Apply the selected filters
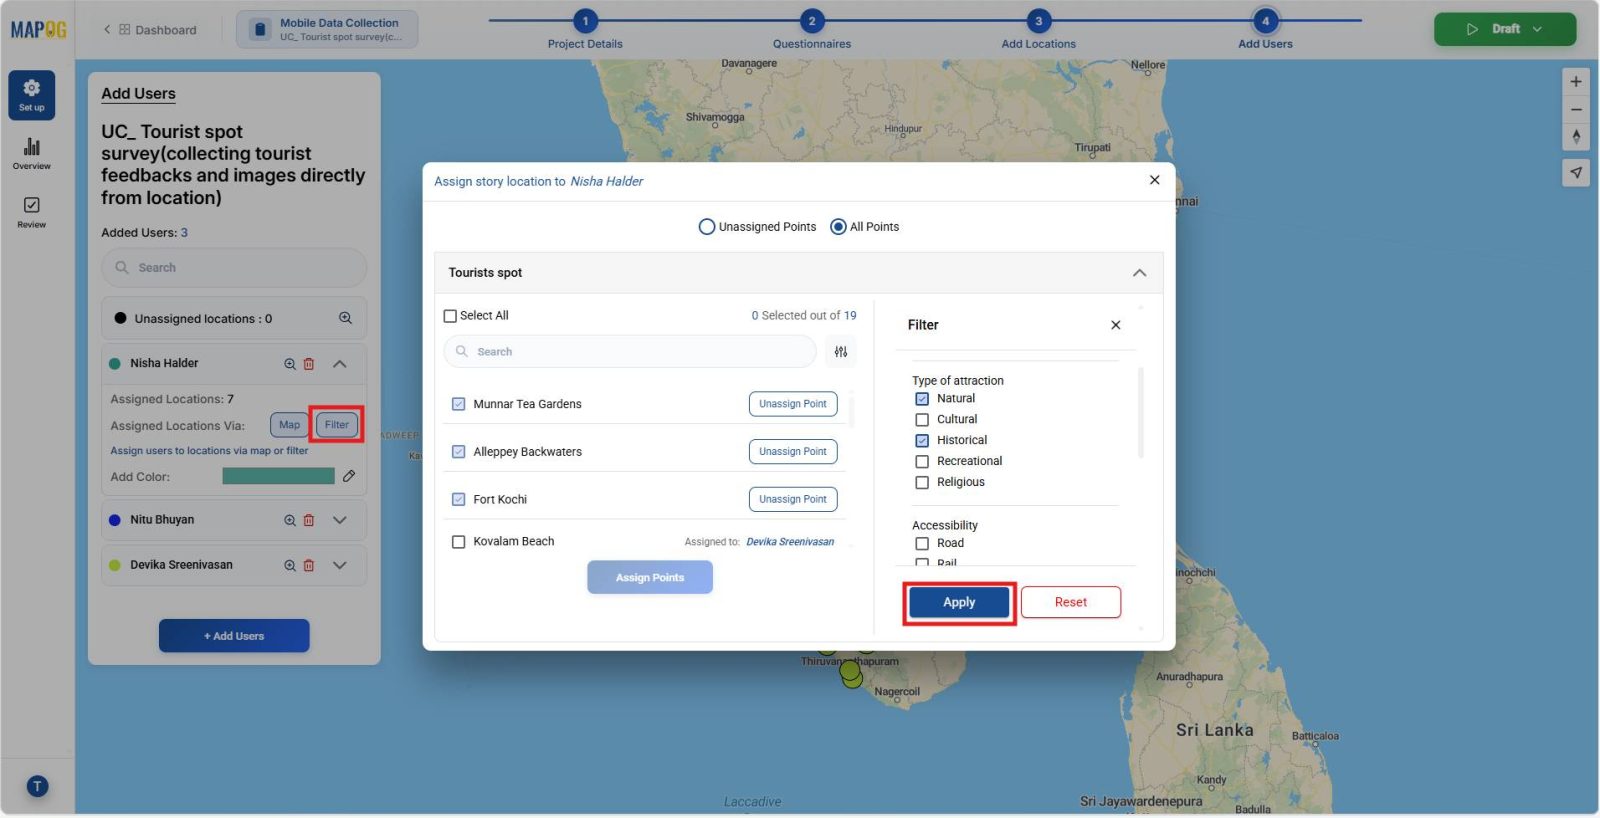The image size is (1600, 818). (x=959, y=602)
